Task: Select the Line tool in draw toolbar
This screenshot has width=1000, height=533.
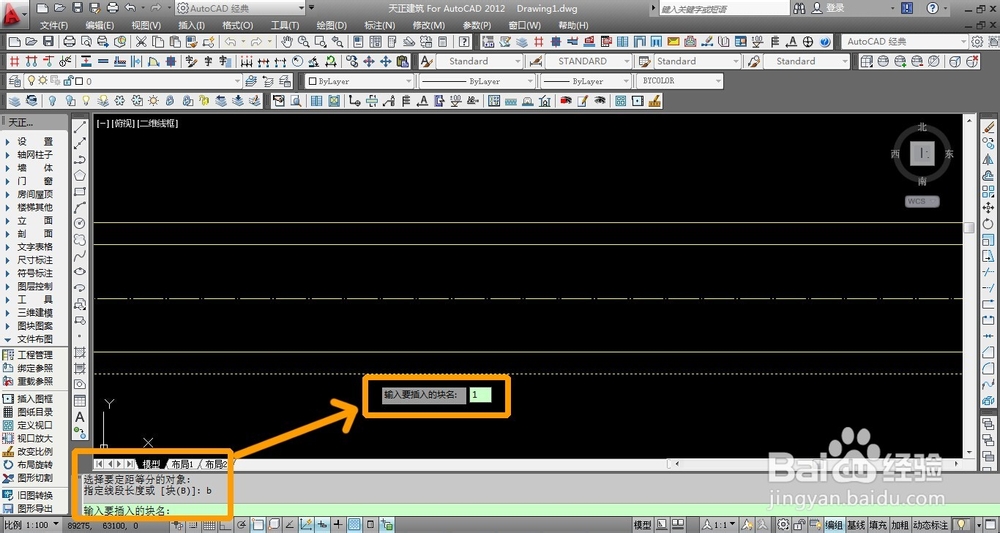Action: 80,128
